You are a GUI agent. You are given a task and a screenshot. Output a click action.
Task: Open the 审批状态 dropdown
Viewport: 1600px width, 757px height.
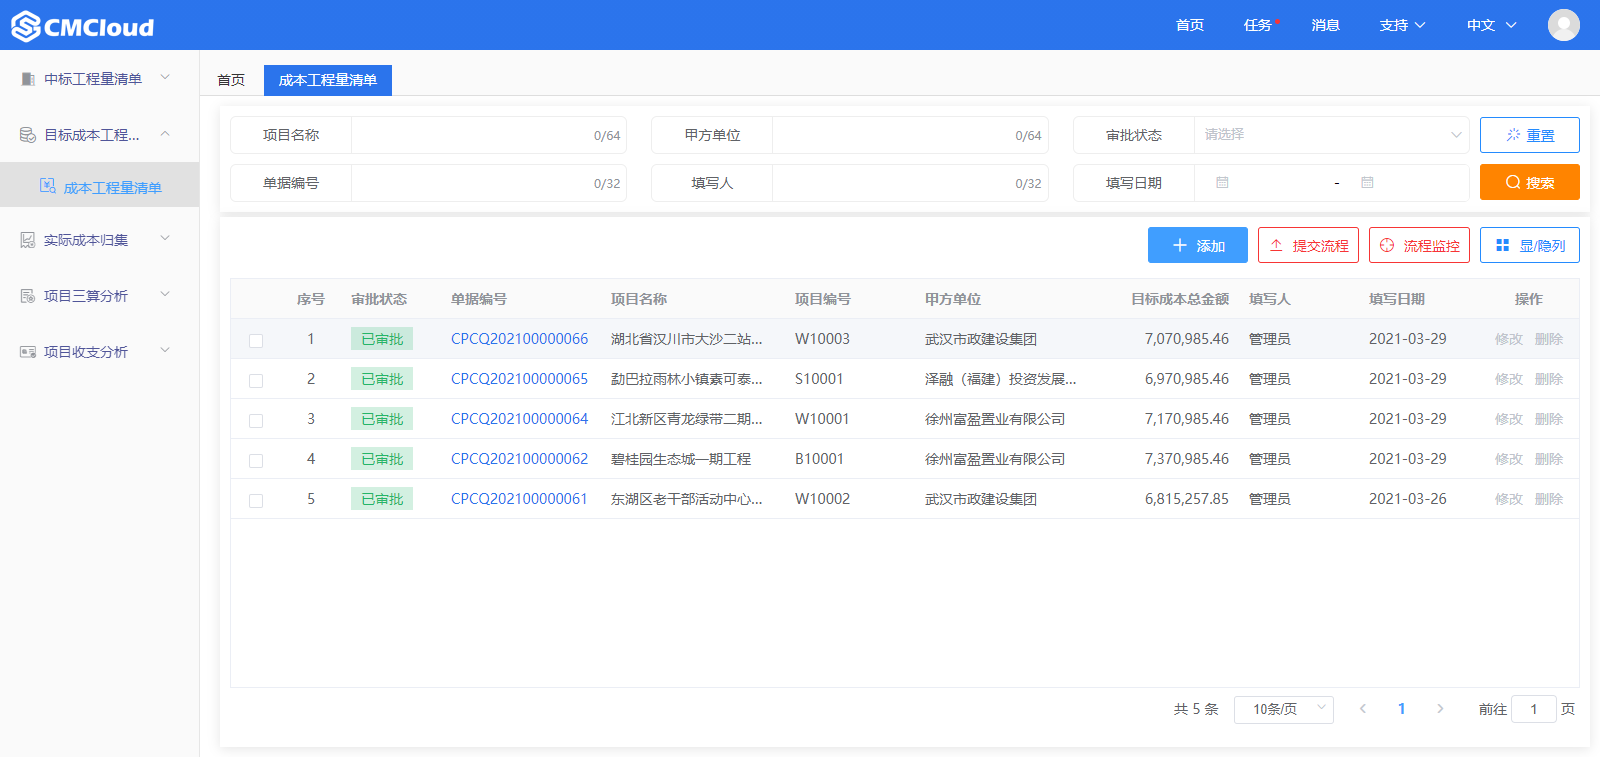[x=1331, y=135]
